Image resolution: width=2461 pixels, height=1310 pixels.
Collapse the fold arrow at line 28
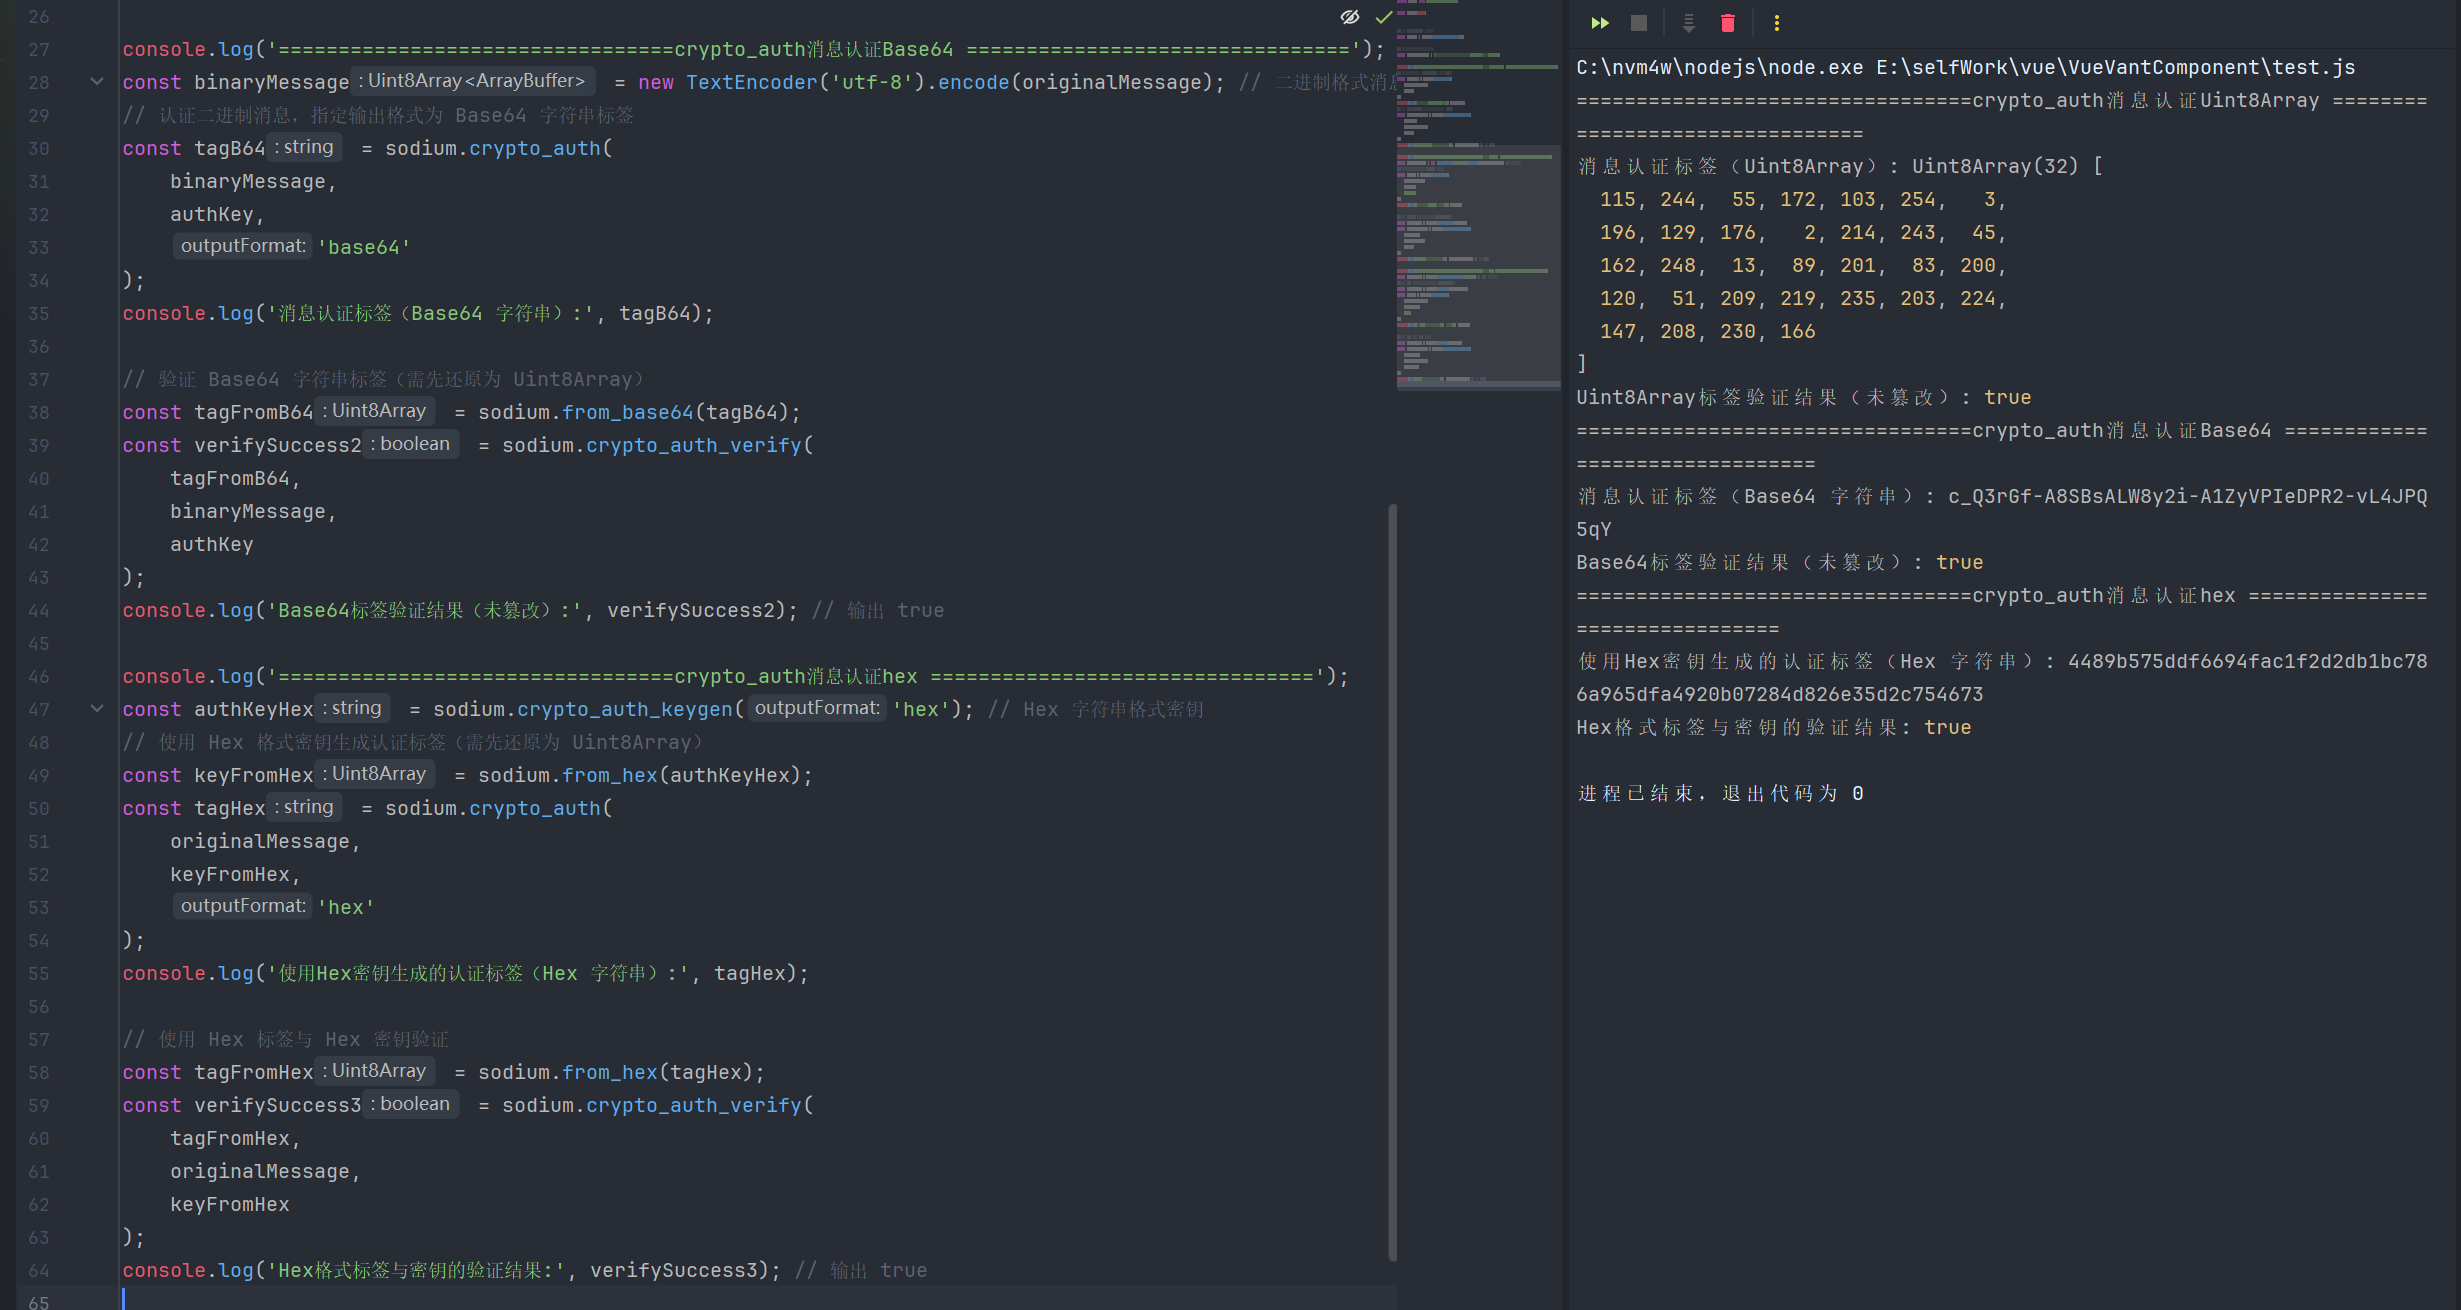click(97, 82)
